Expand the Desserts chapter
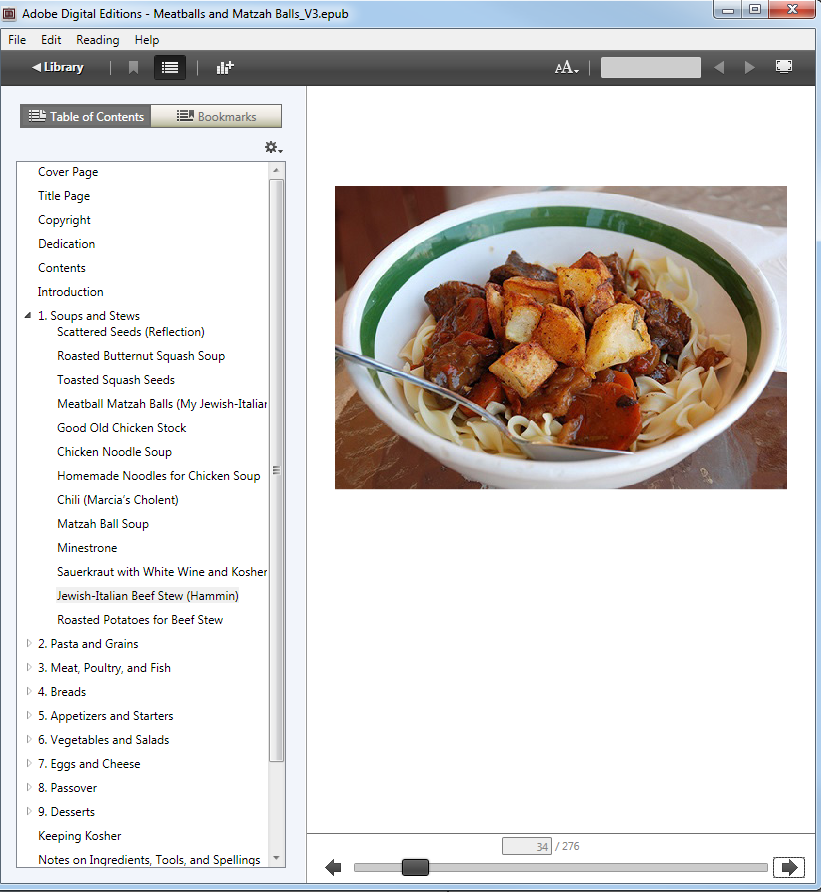 (28, 812)
